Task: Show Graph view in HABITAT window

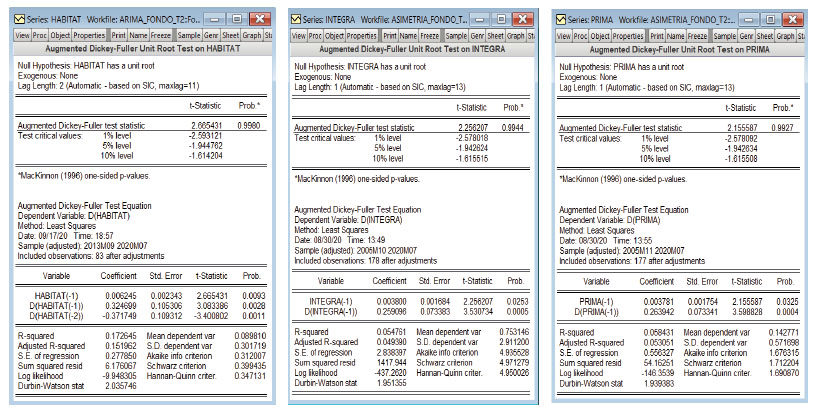Action: 252,35
